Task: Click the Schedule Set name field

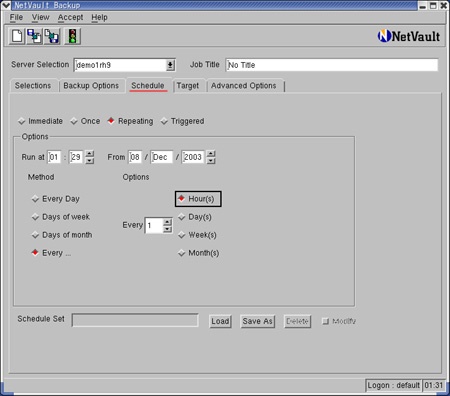Action: [x=135, y=320]
